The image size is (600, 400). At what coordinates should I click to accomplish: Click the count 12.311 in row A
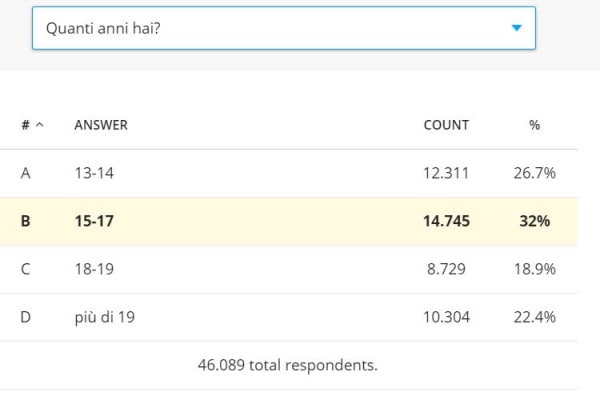pyautogui.click(x=446, y=173)
